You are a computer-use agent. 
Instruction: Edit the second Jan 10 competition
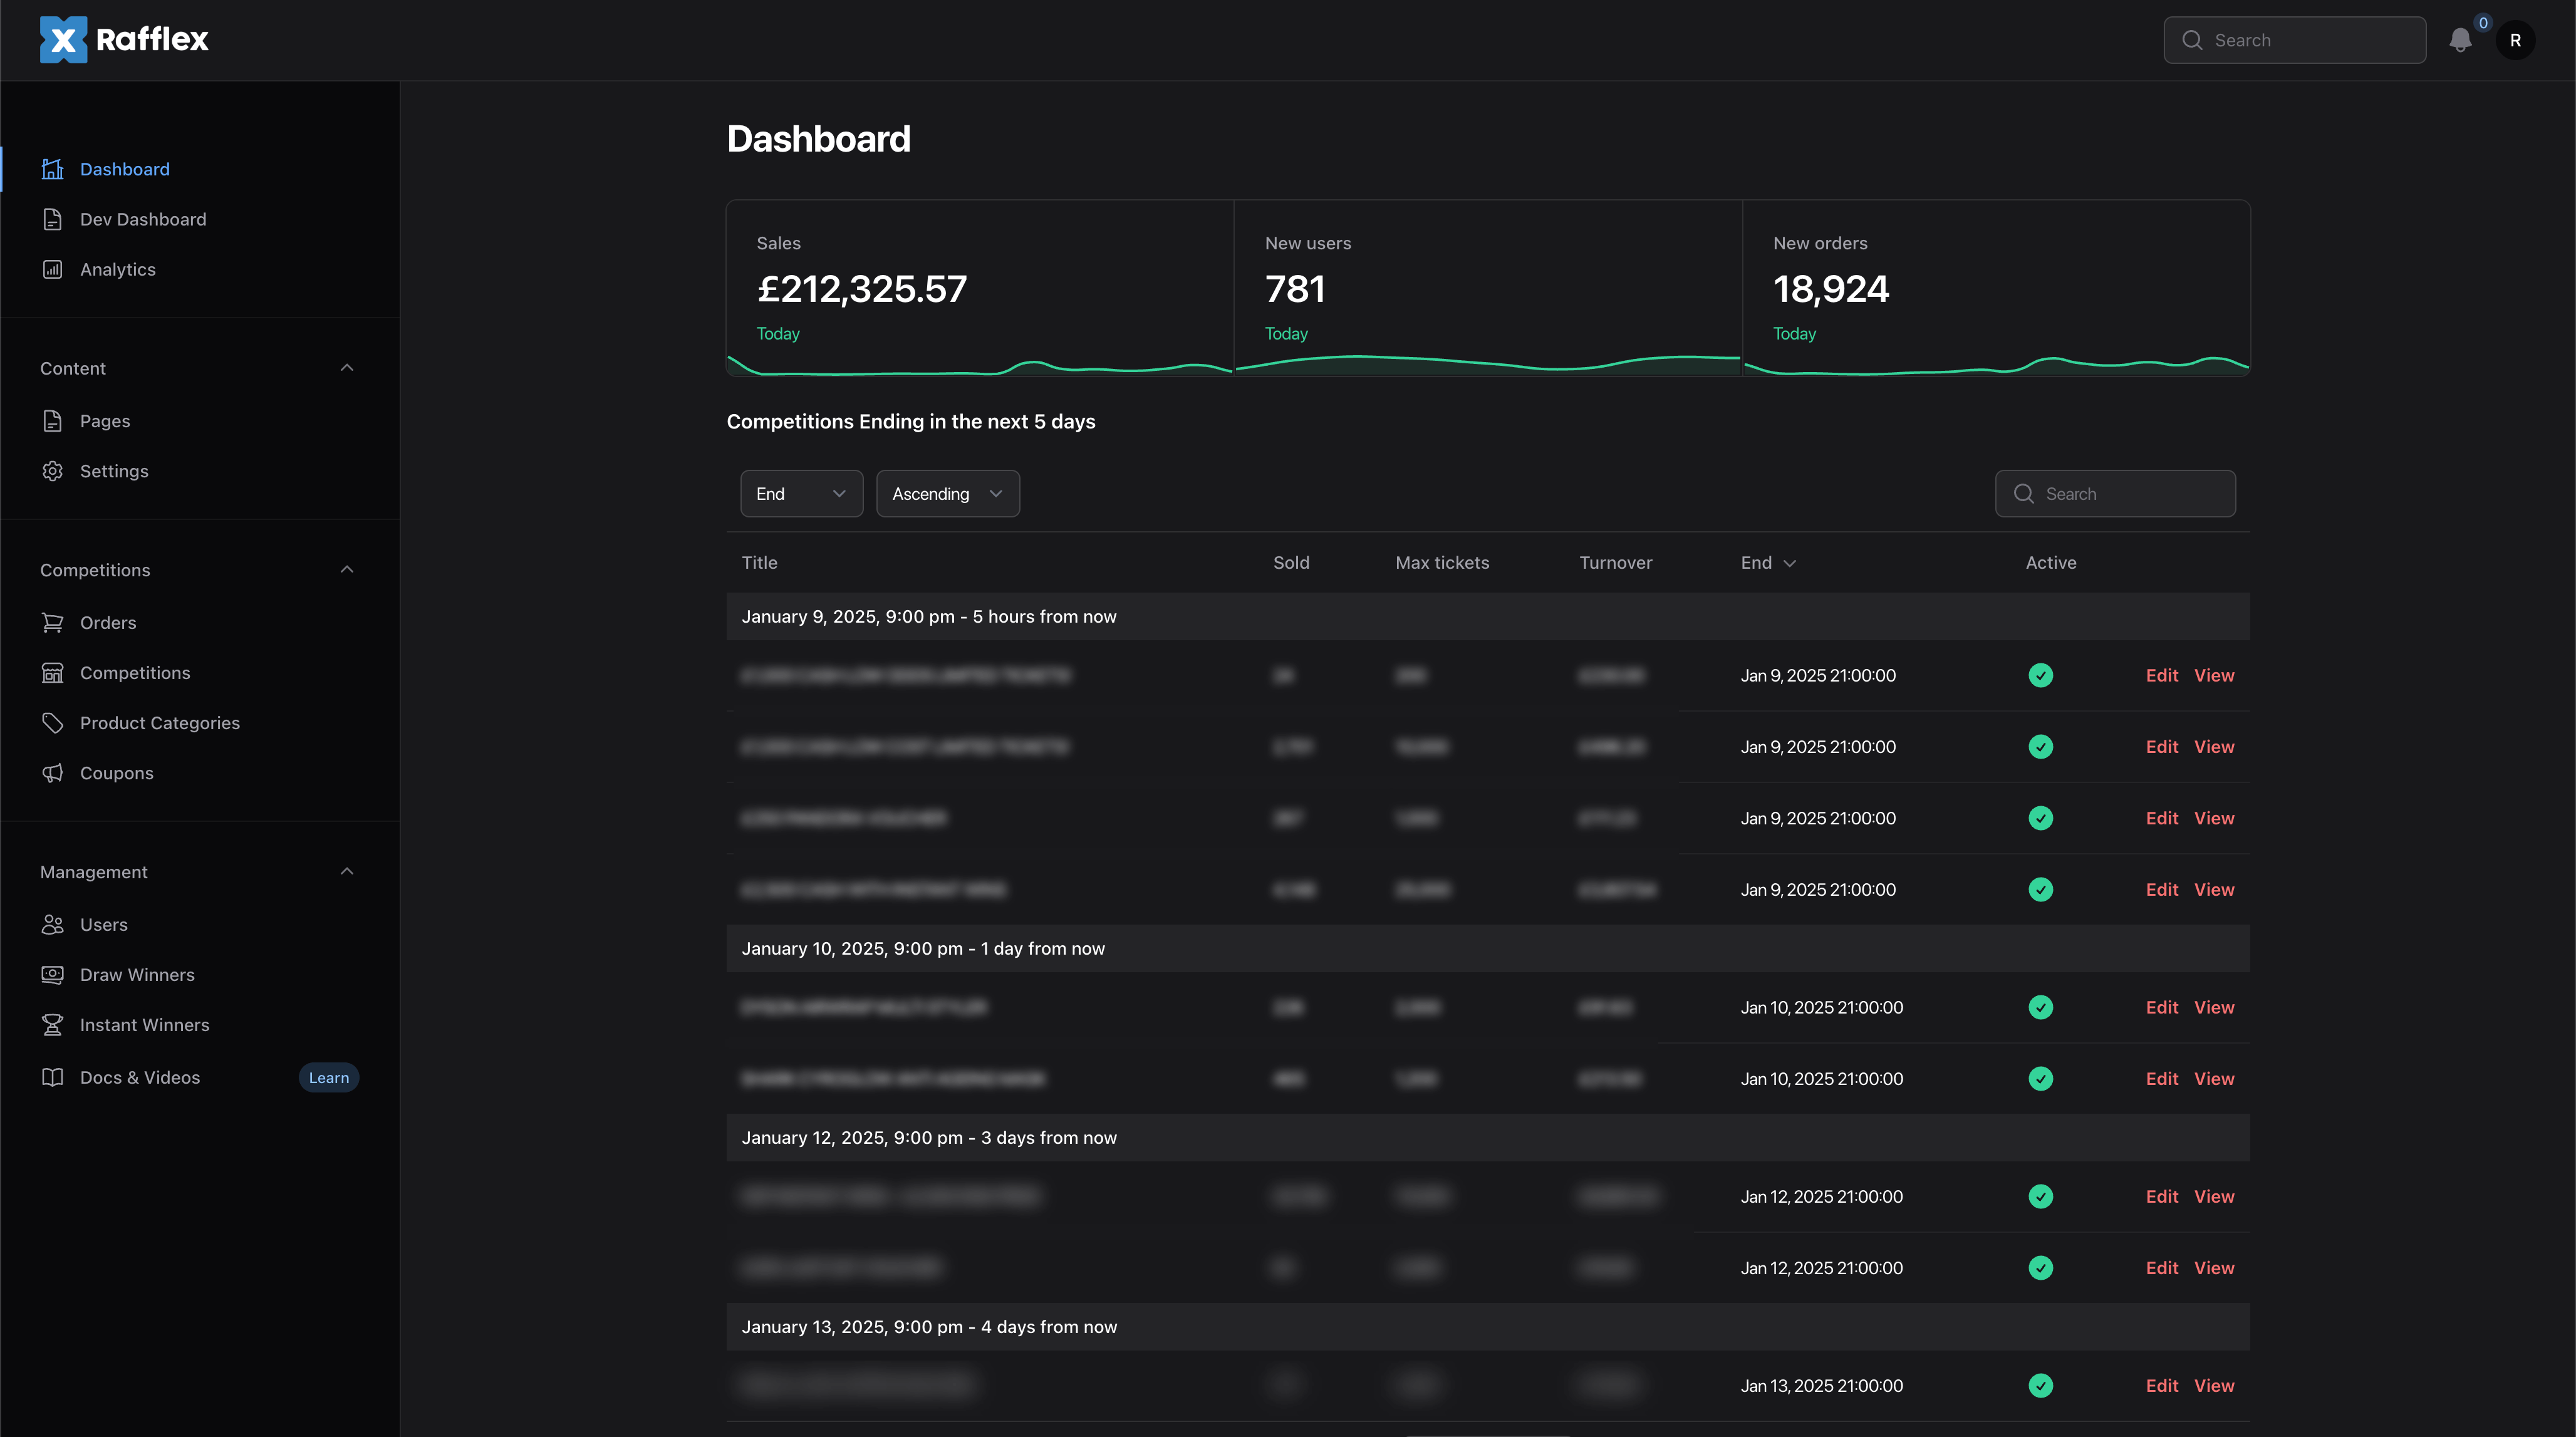click(x=2162, y=1079)
